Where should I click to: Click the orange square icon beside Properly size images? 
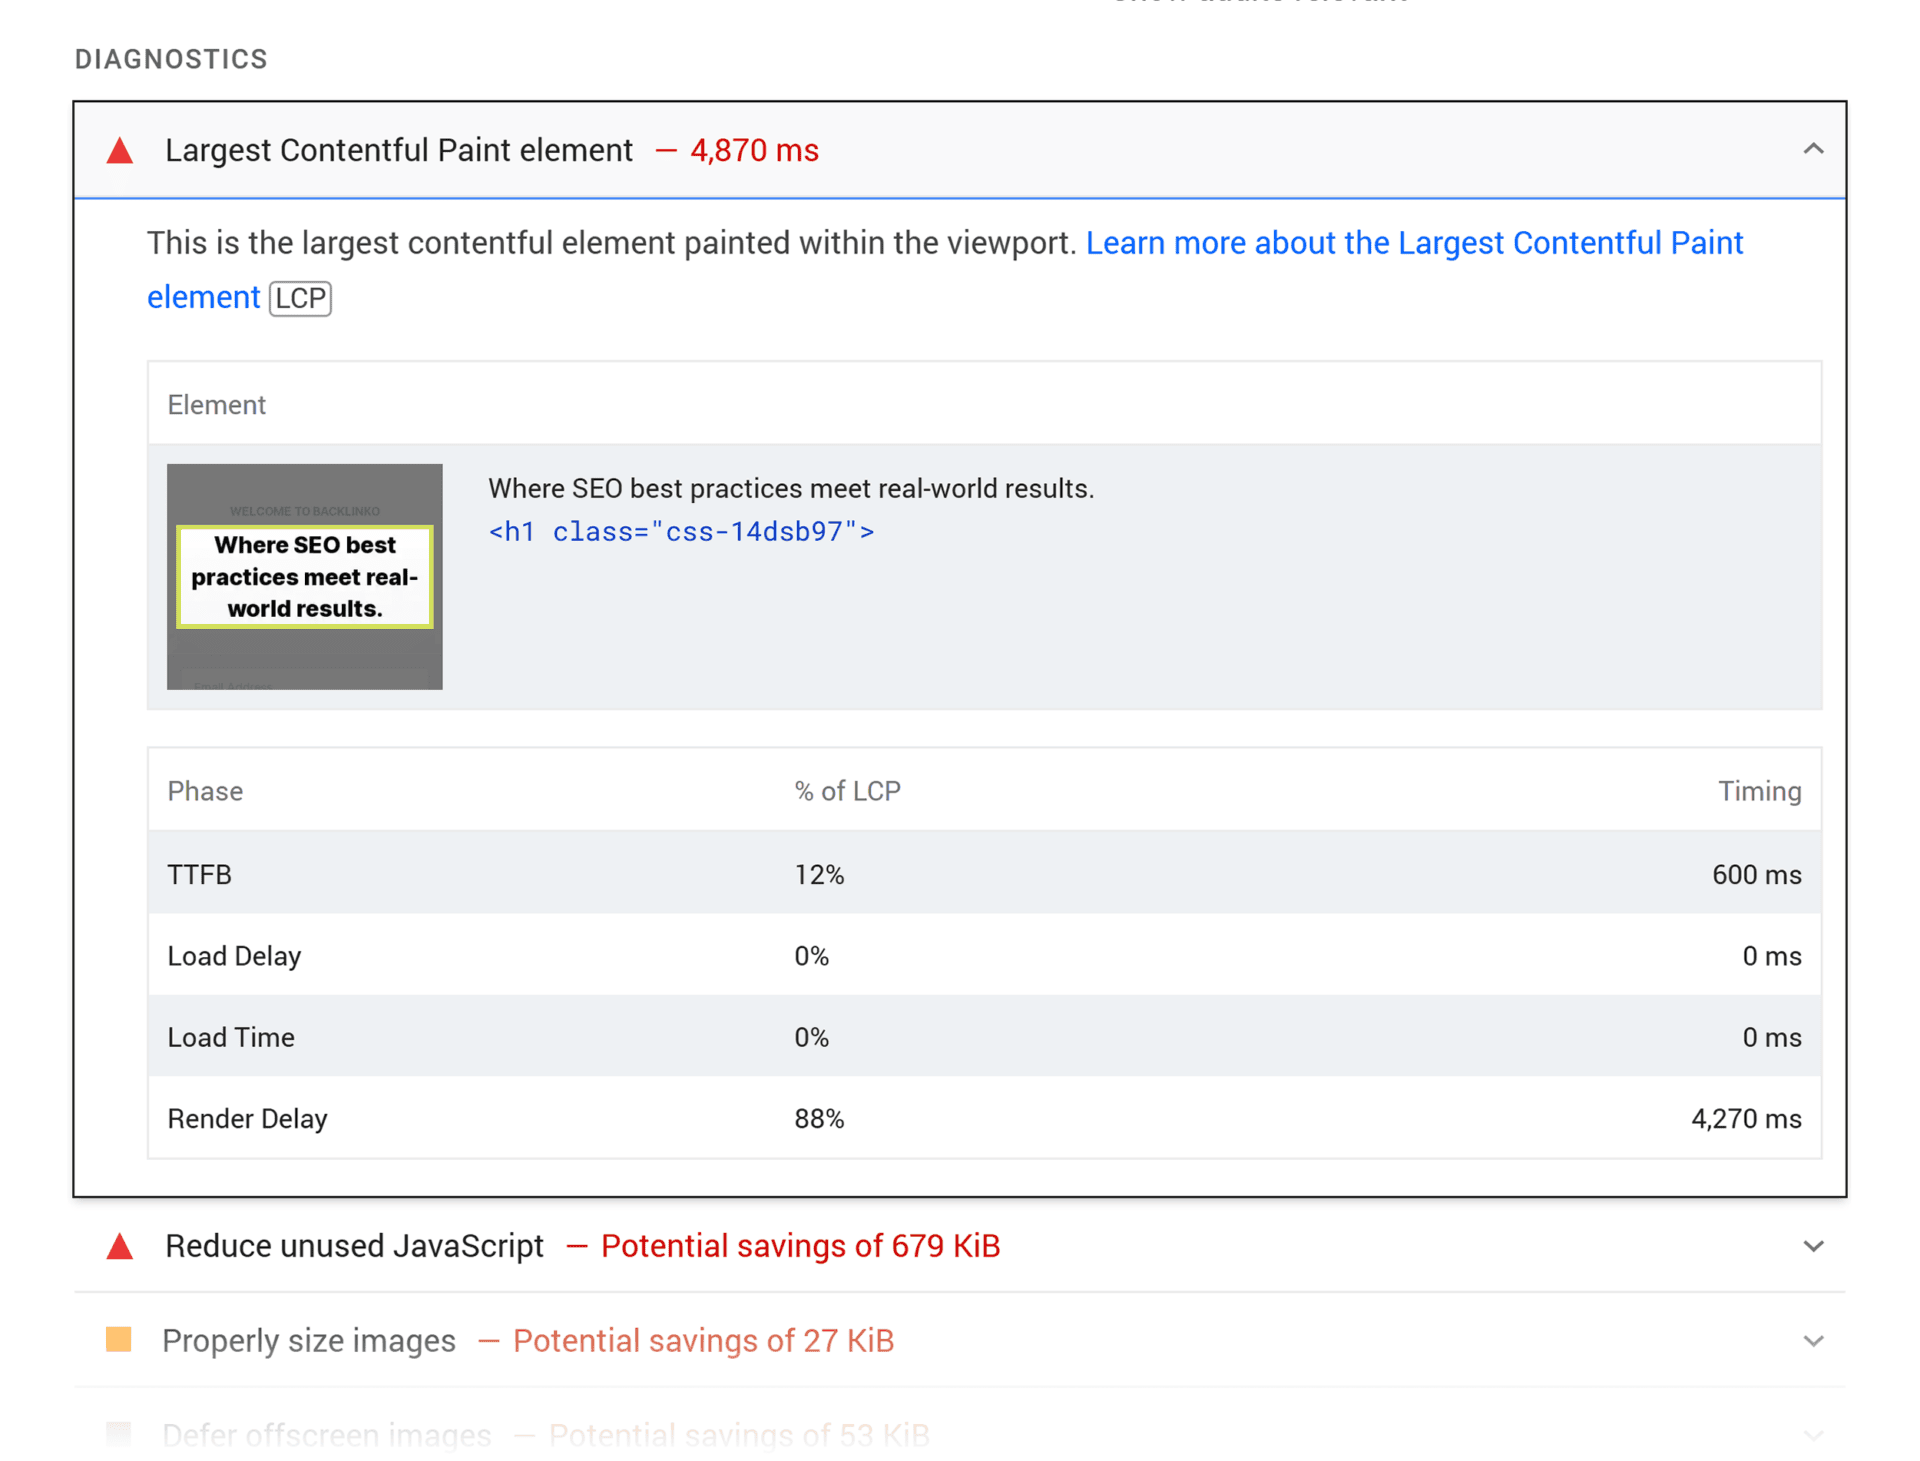click(x=118, y=1340)
